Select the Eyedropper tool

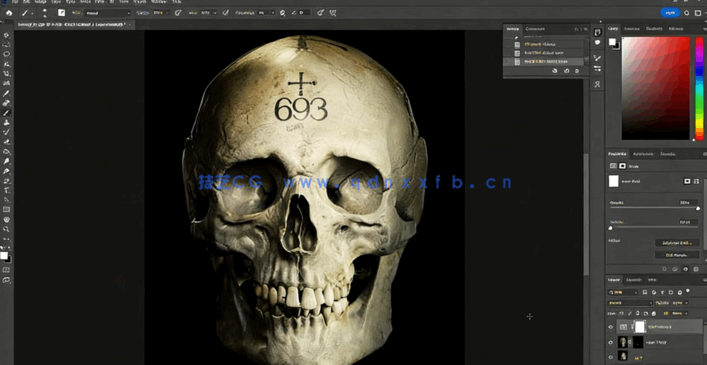point(6,93)
